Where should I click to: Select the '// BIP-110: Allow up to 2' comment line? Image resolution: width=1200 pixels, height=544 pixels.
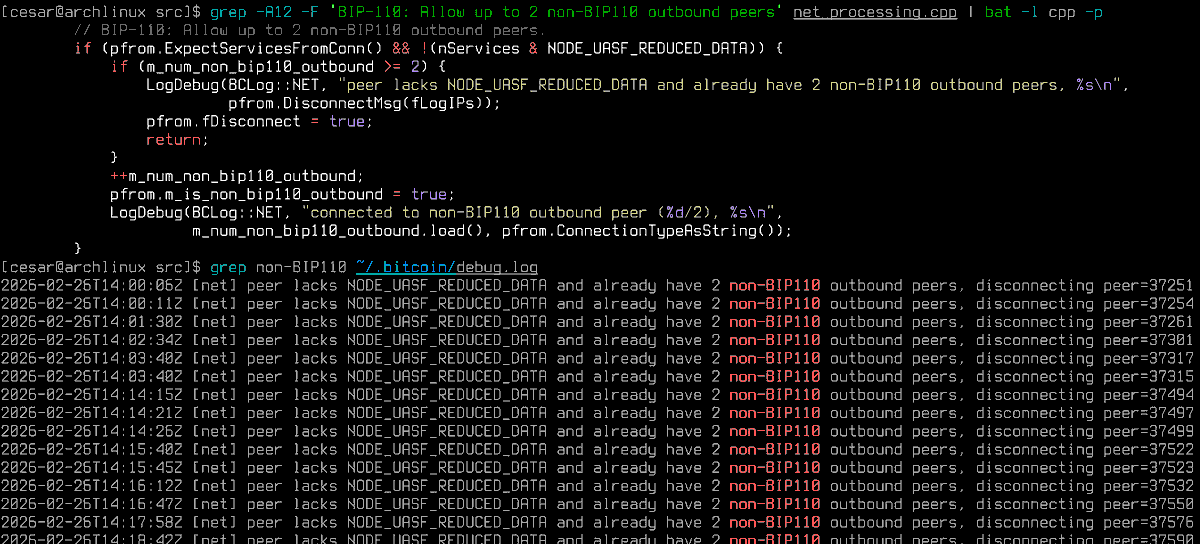click(x=310, y=30)
